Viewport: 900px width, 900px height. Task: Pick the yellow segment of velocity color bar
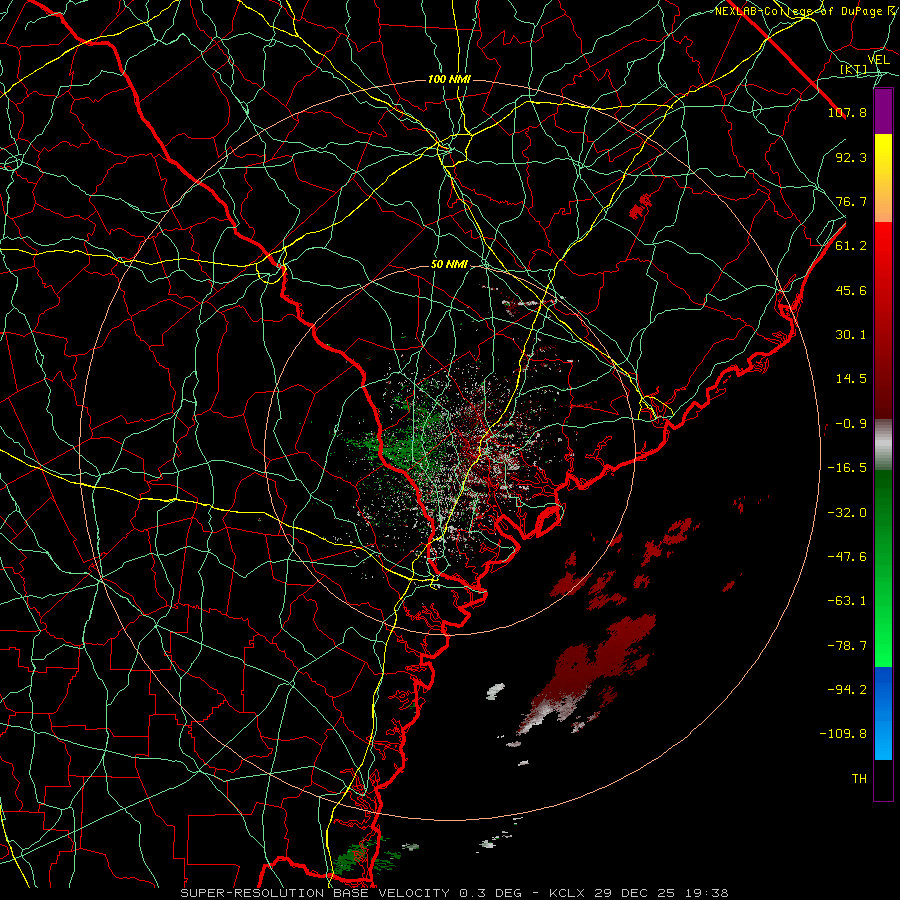(x=883, y=178)
